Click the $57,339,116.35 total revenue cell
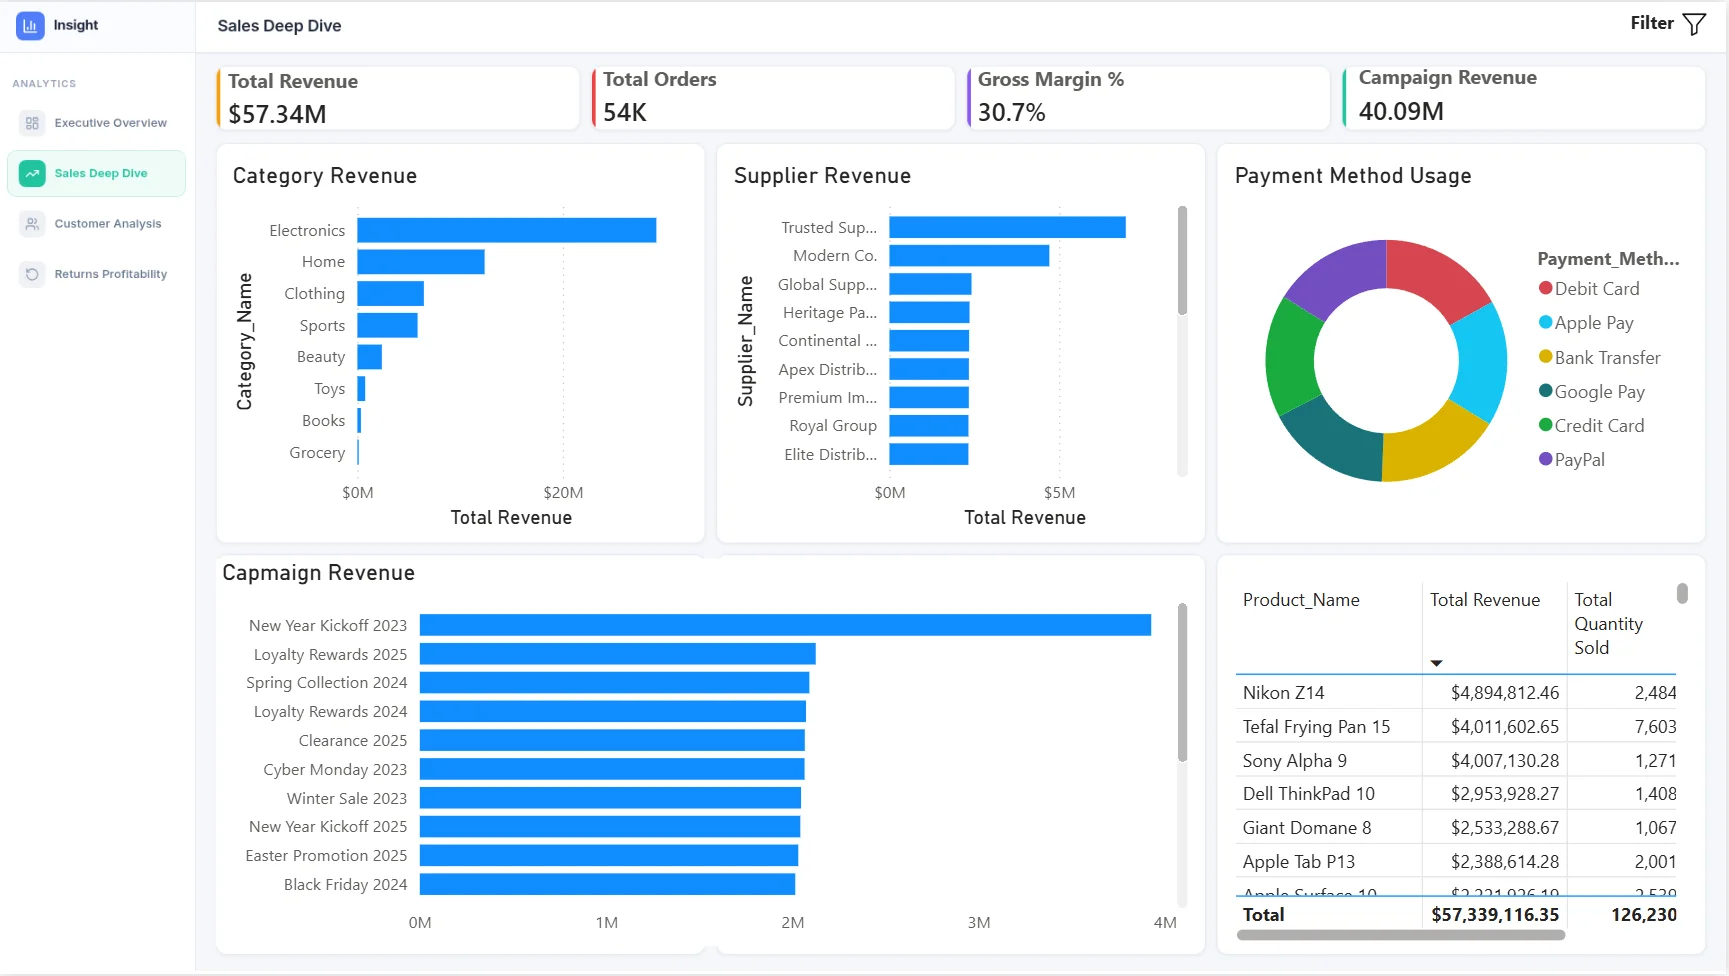 [1494, 914]
